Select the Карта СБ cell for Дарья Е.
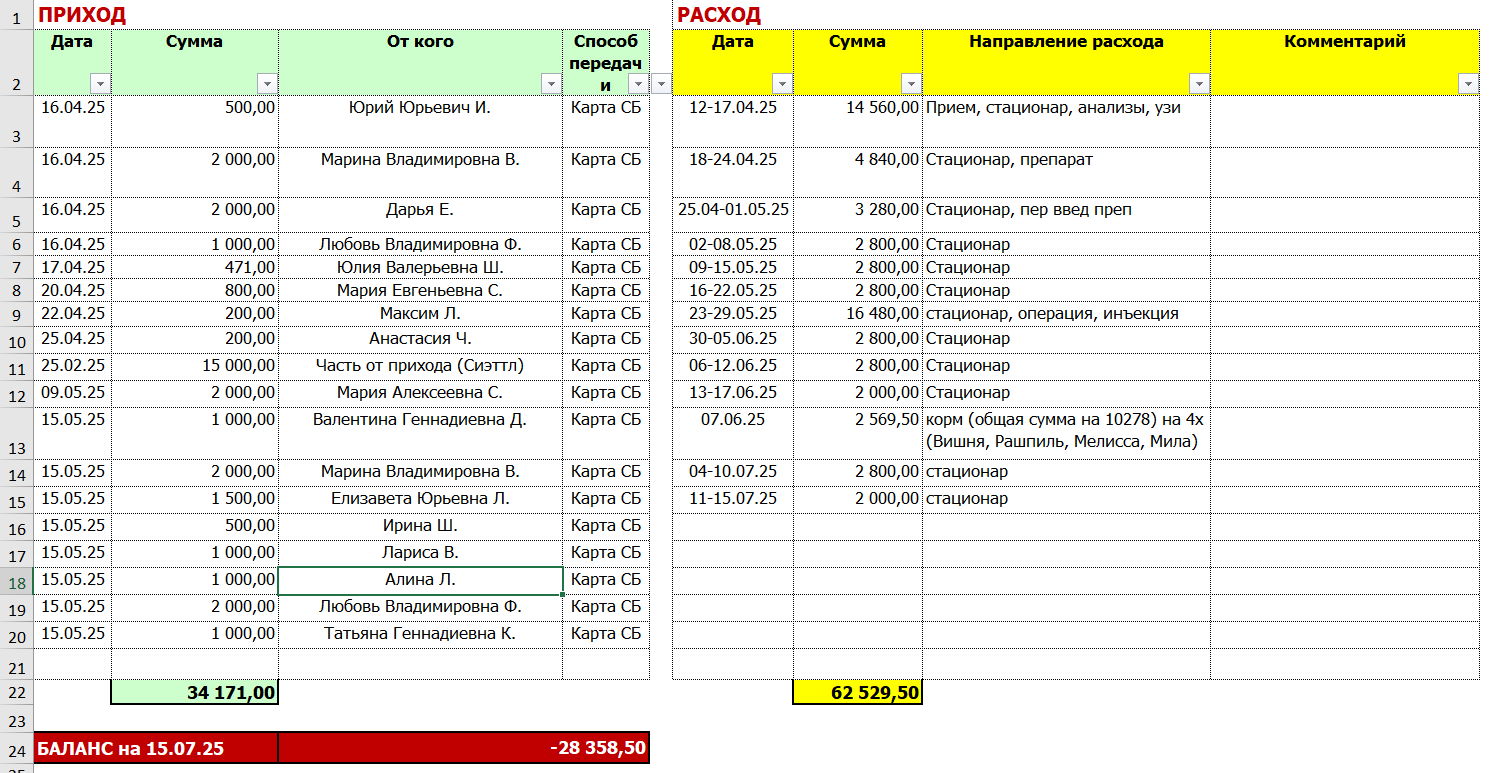Image resolution: width=1492 pixels, height=773 pixels. pos(606,215)
